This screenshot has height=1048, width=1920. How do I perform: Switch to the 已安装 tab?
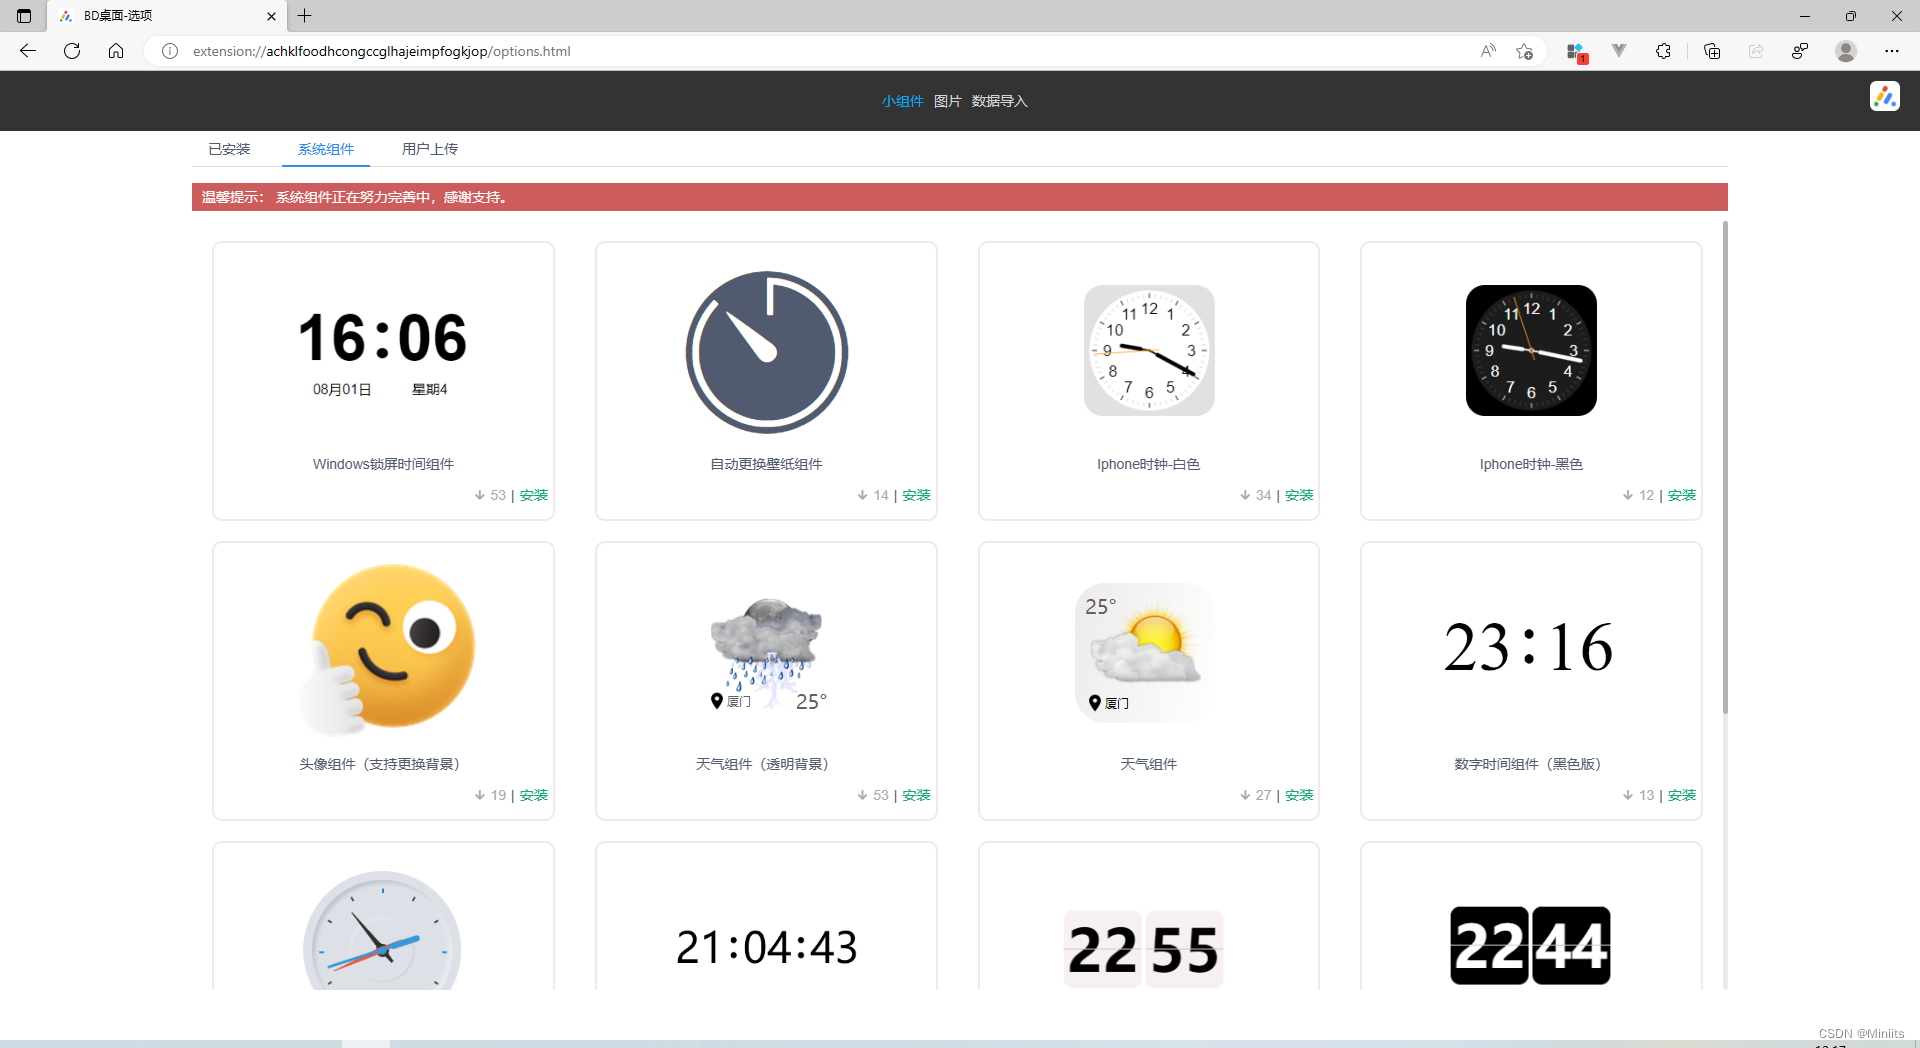pos(229,149)
